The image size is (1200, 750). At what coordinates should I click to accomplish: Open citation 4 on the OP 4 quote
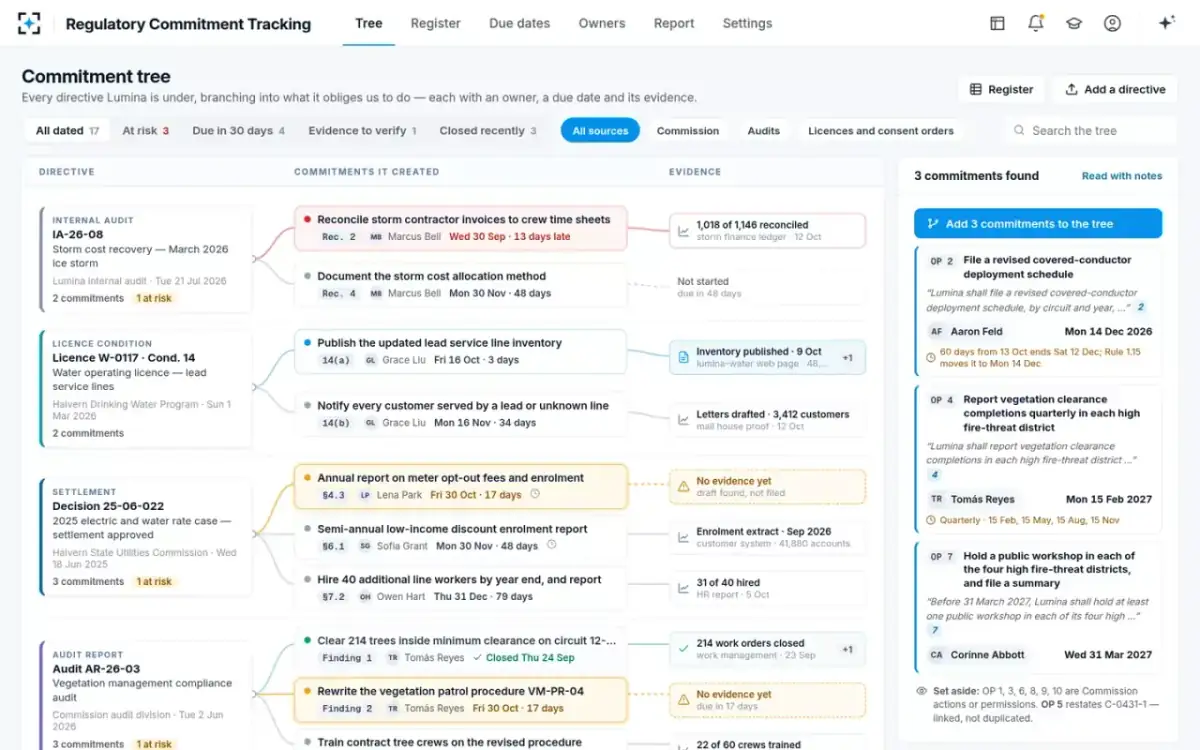pyautogui.click(x=935, y=475)
